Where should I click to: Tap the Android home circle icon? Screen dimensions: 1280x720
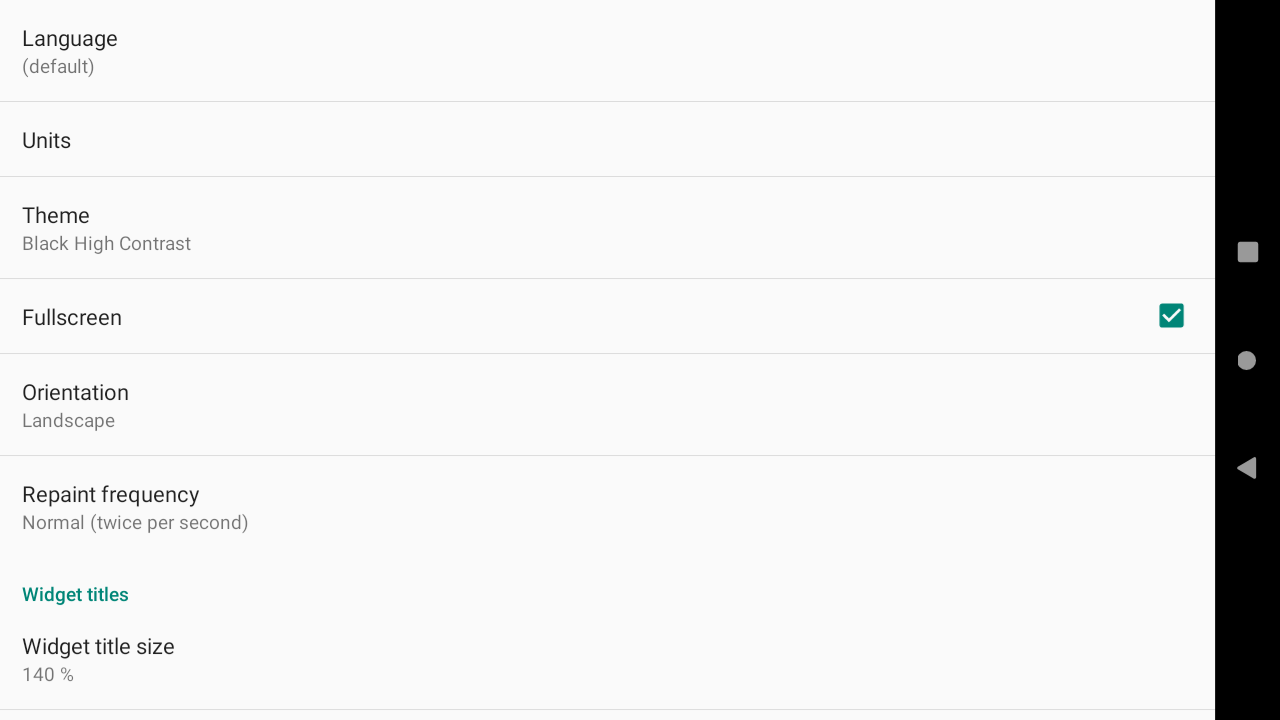pos(1246,360)
